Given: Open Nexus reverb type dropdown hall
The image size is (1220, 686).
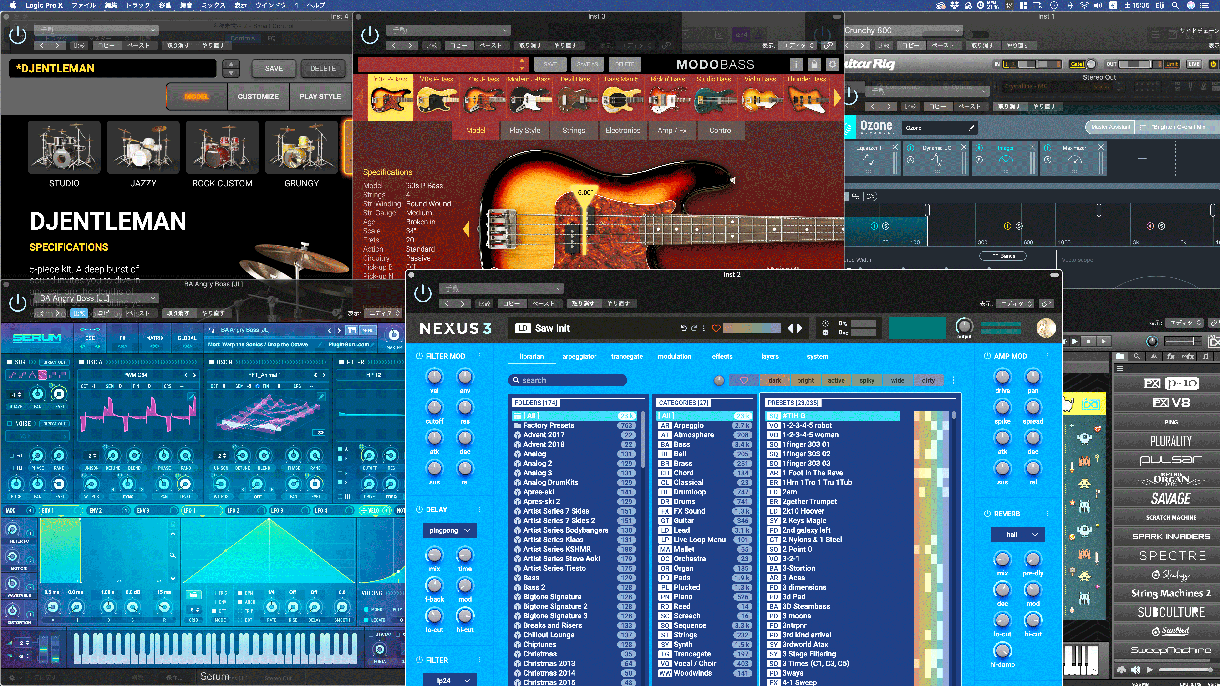Looking at the screenshot, I should click(x=1018, y=535).
